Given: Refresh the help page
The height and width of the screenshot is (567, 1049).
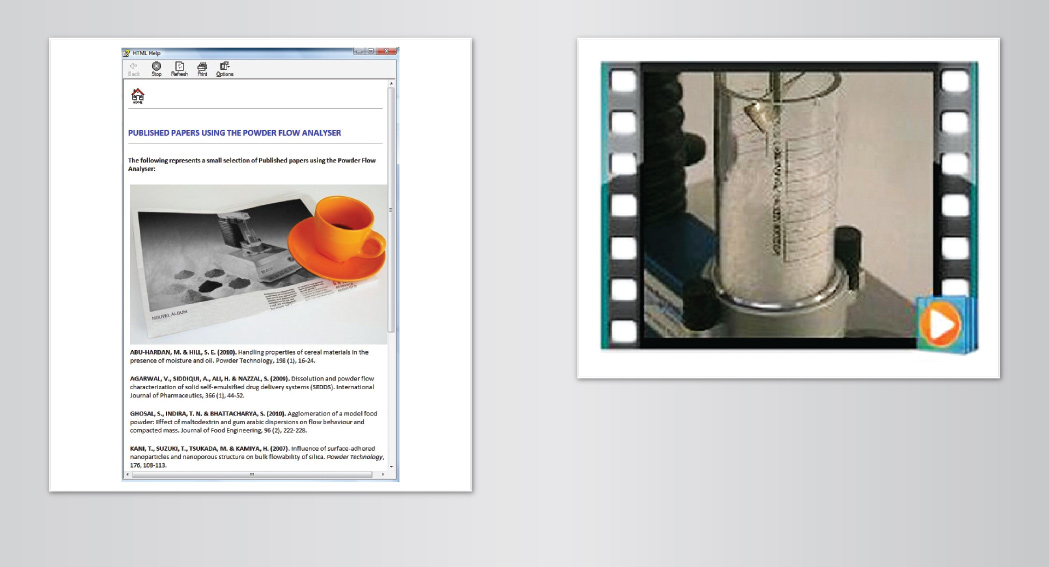Looking at the screenshot, I should click(179, 68).
